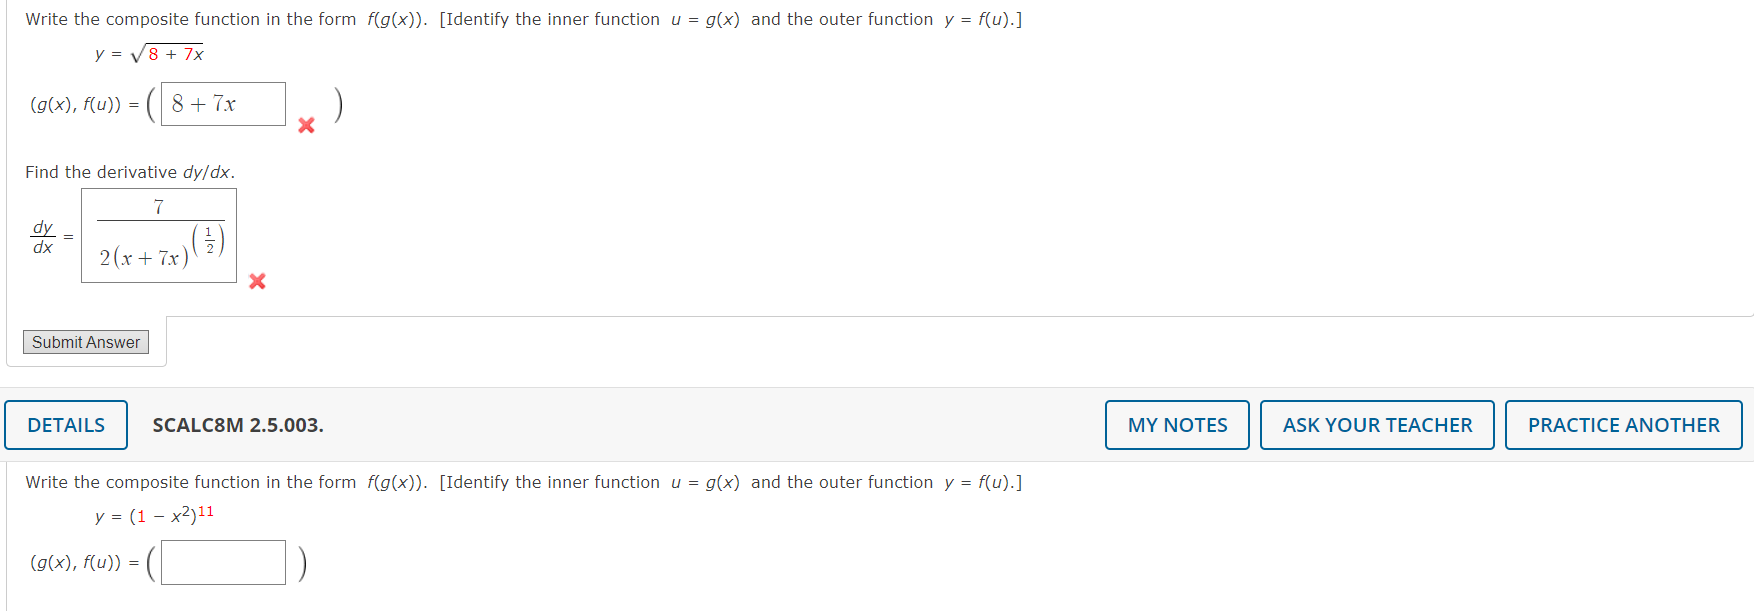
Task: Click the empty answer box for the second problem
Action: click(x=222, y=562)
